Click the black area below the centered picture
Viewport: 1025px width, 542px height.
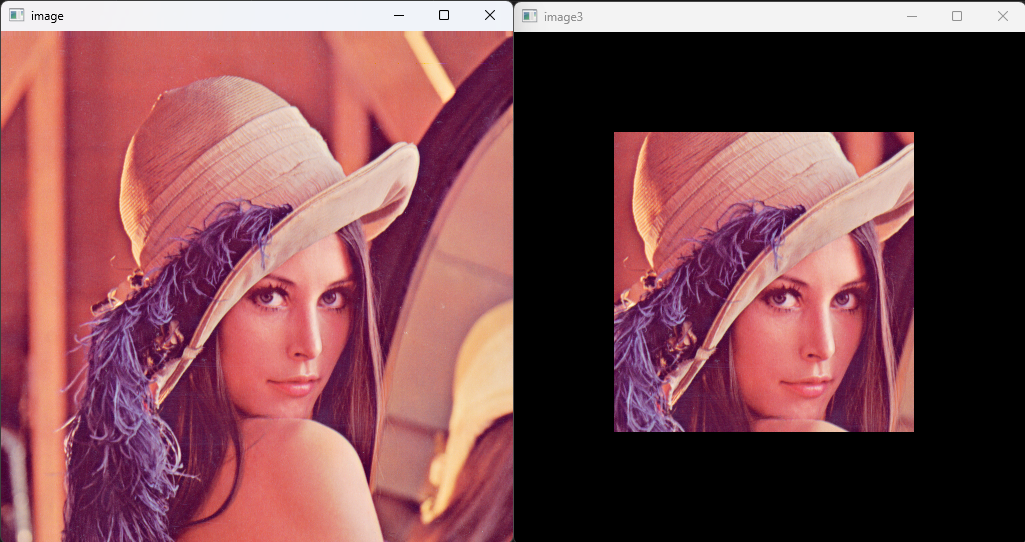click(763, 487)
